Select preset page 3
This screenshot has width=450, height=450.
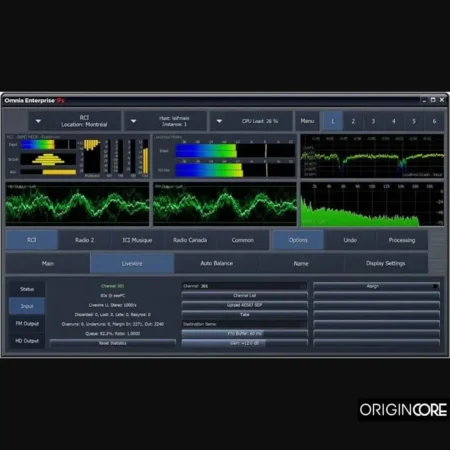(x=373, y=121)
